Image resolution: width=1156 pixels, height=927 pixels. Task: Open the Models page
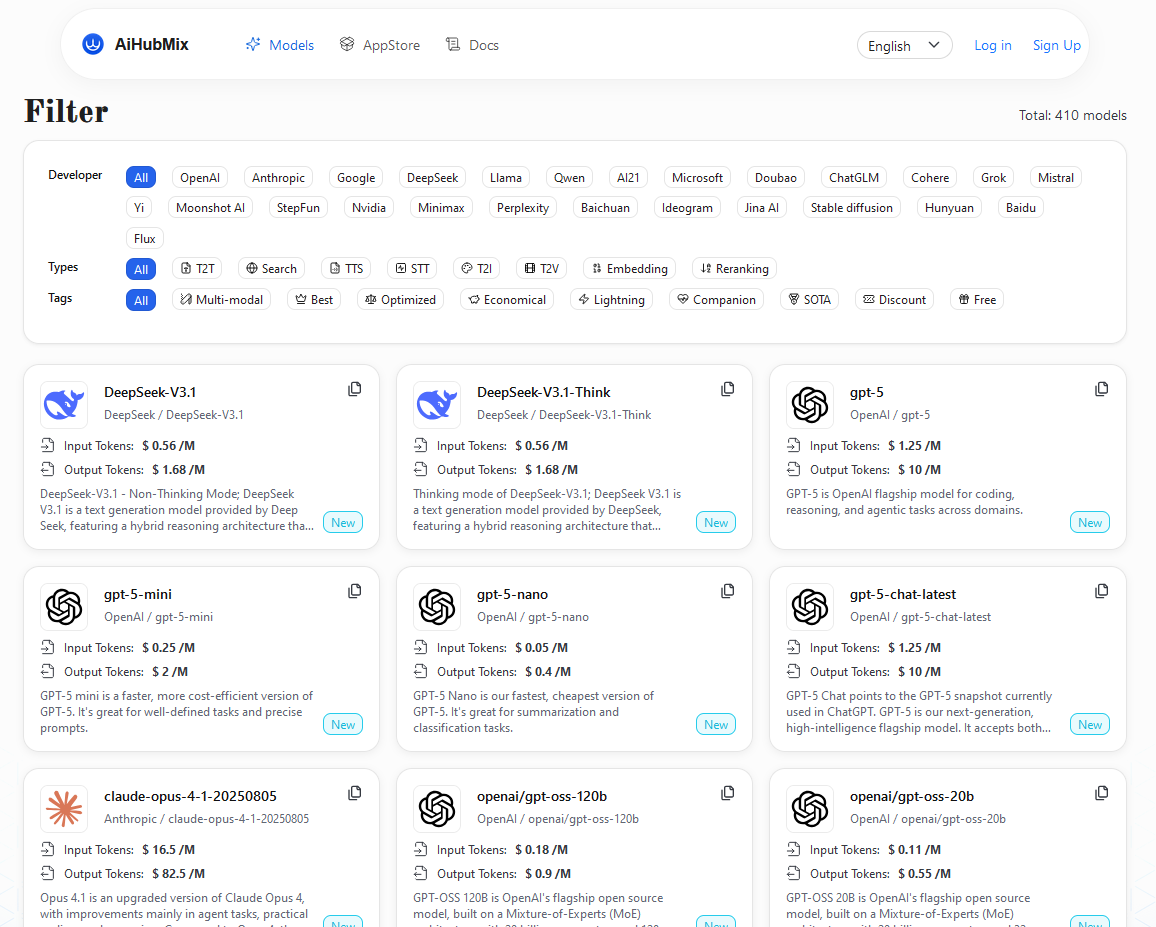tap(280, 45)
